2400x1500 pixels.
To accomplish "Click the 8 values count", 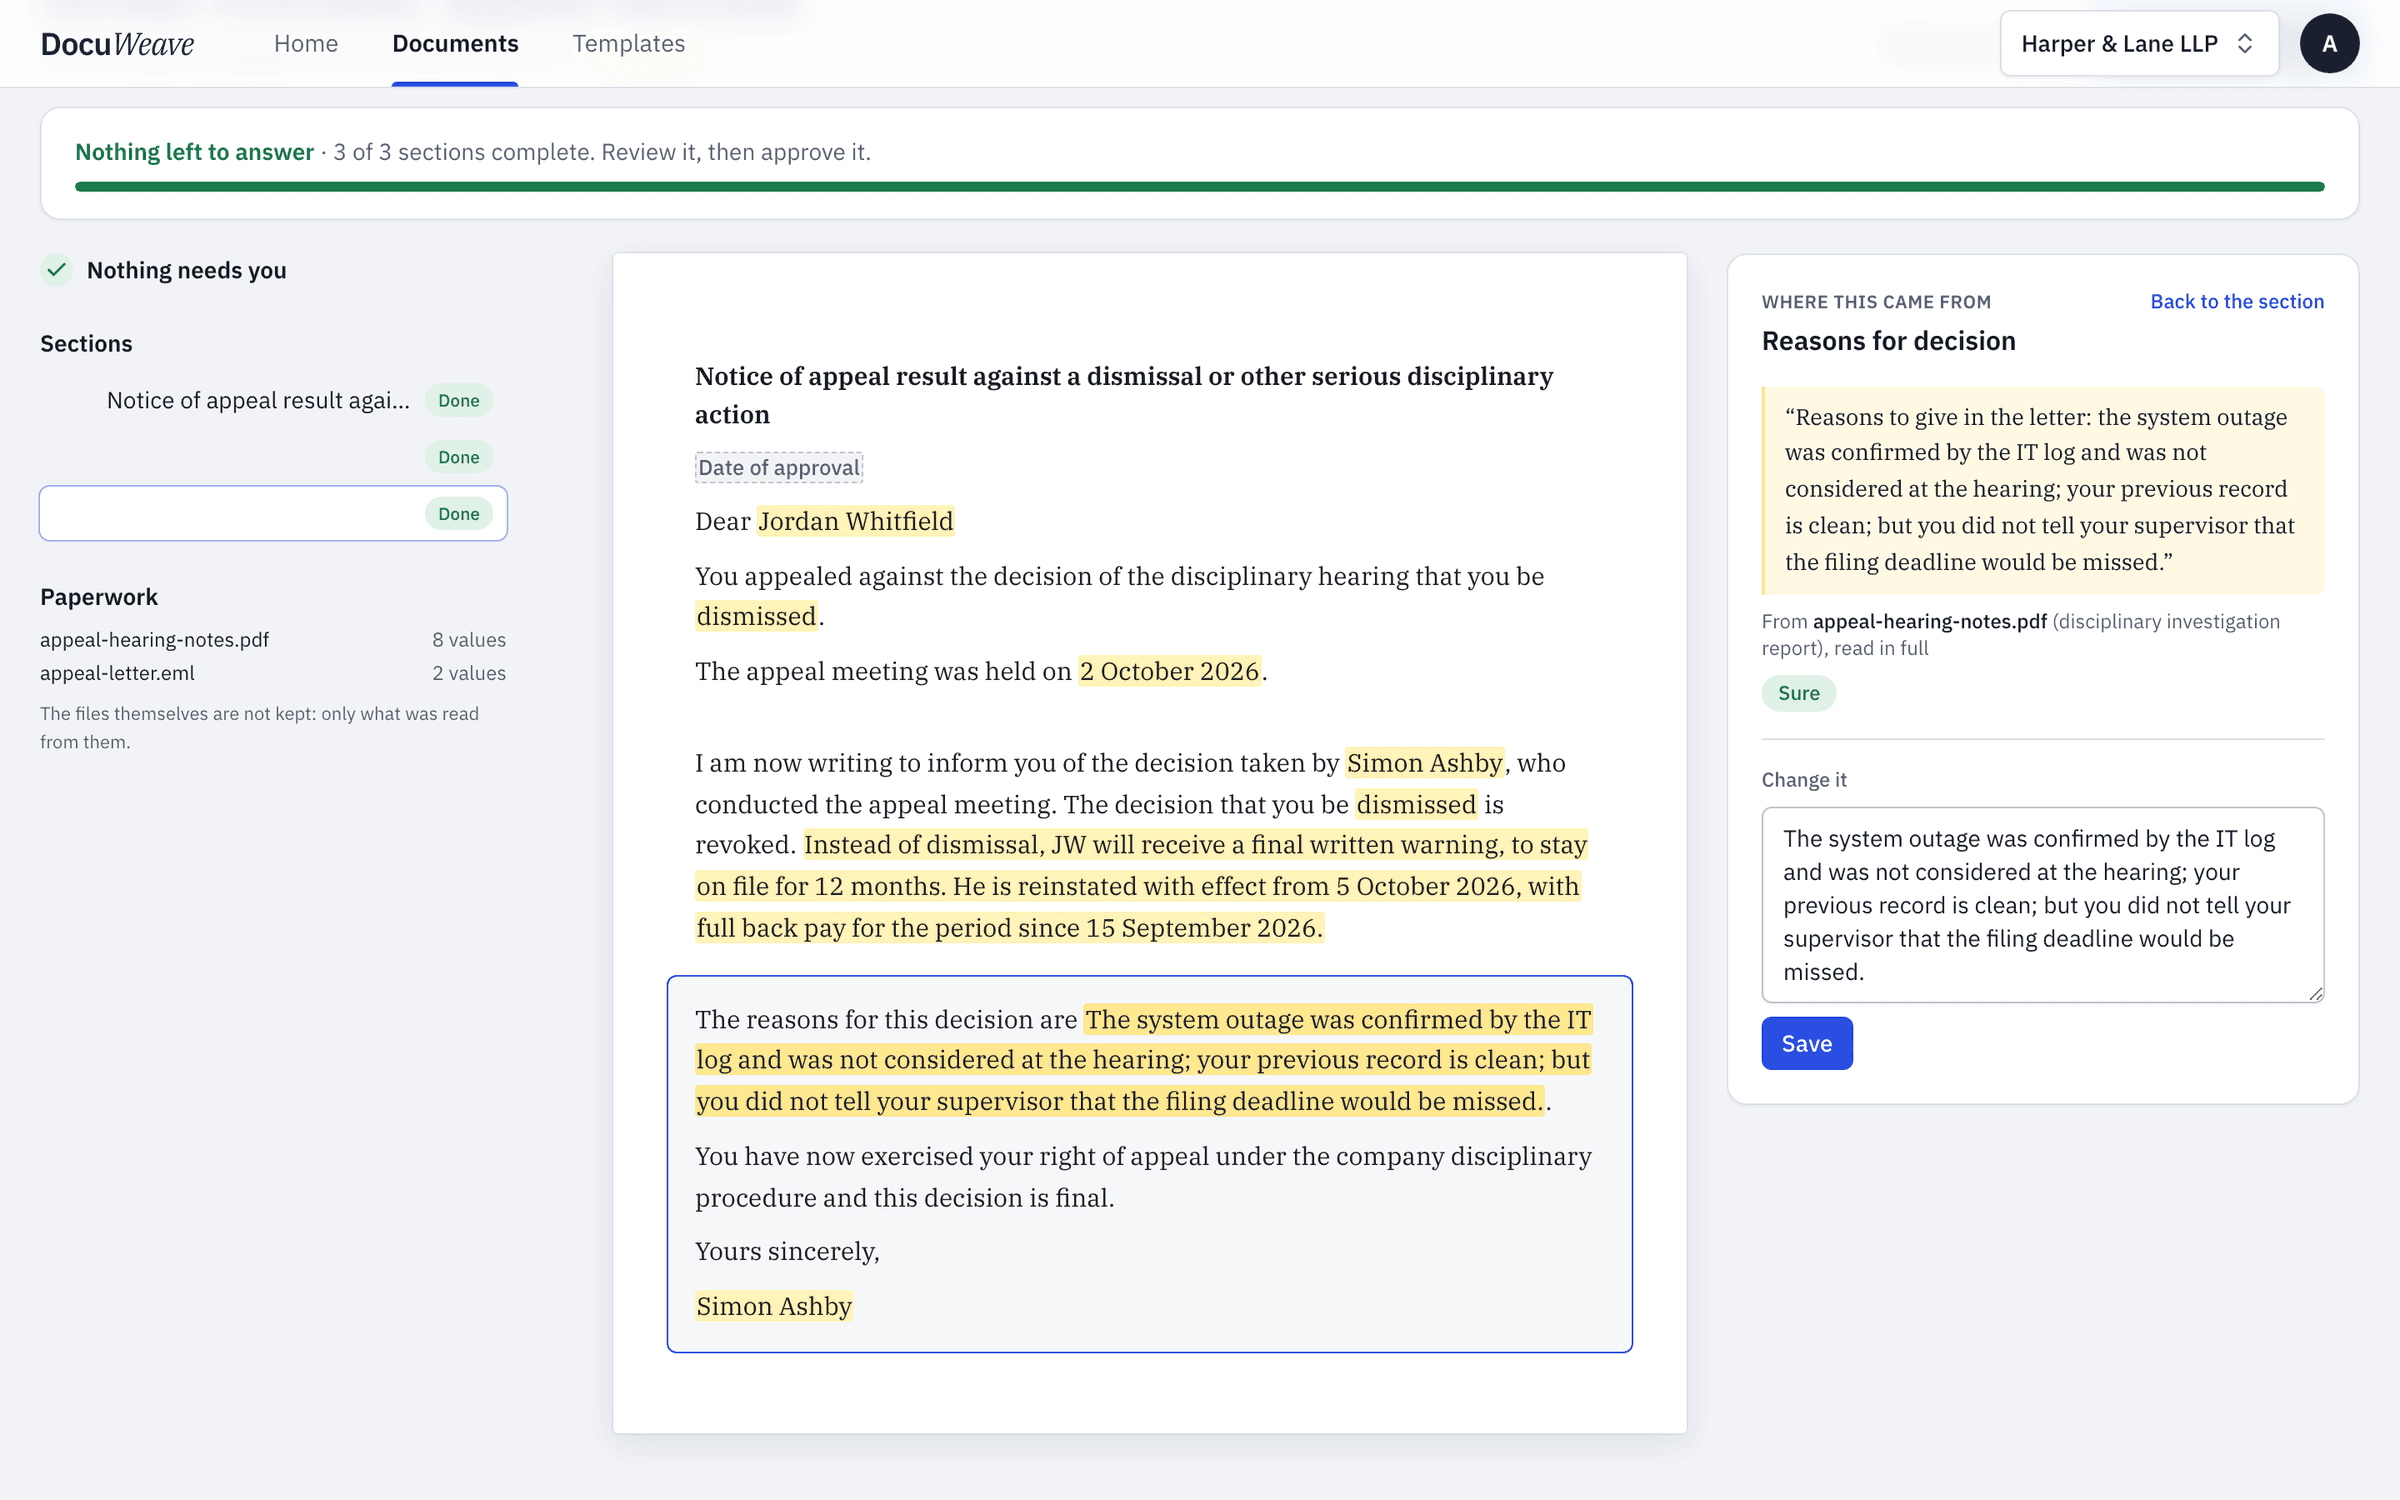I will (x=469, y=640).
